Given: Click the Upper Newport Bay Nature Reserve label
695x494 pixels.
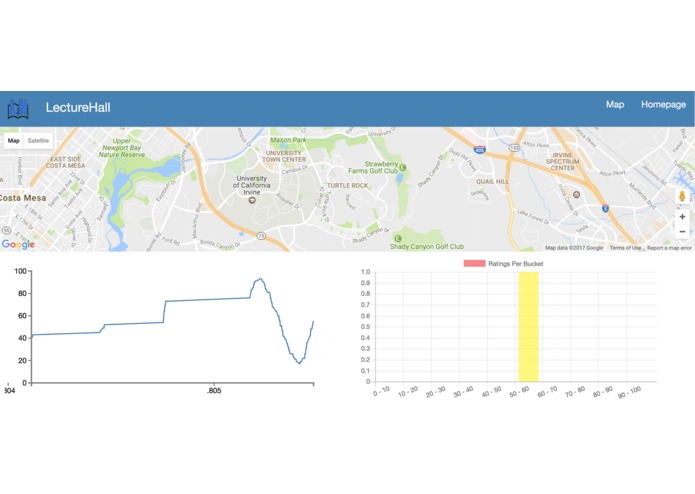Looking at the screenshot, I should pos(122,148).
